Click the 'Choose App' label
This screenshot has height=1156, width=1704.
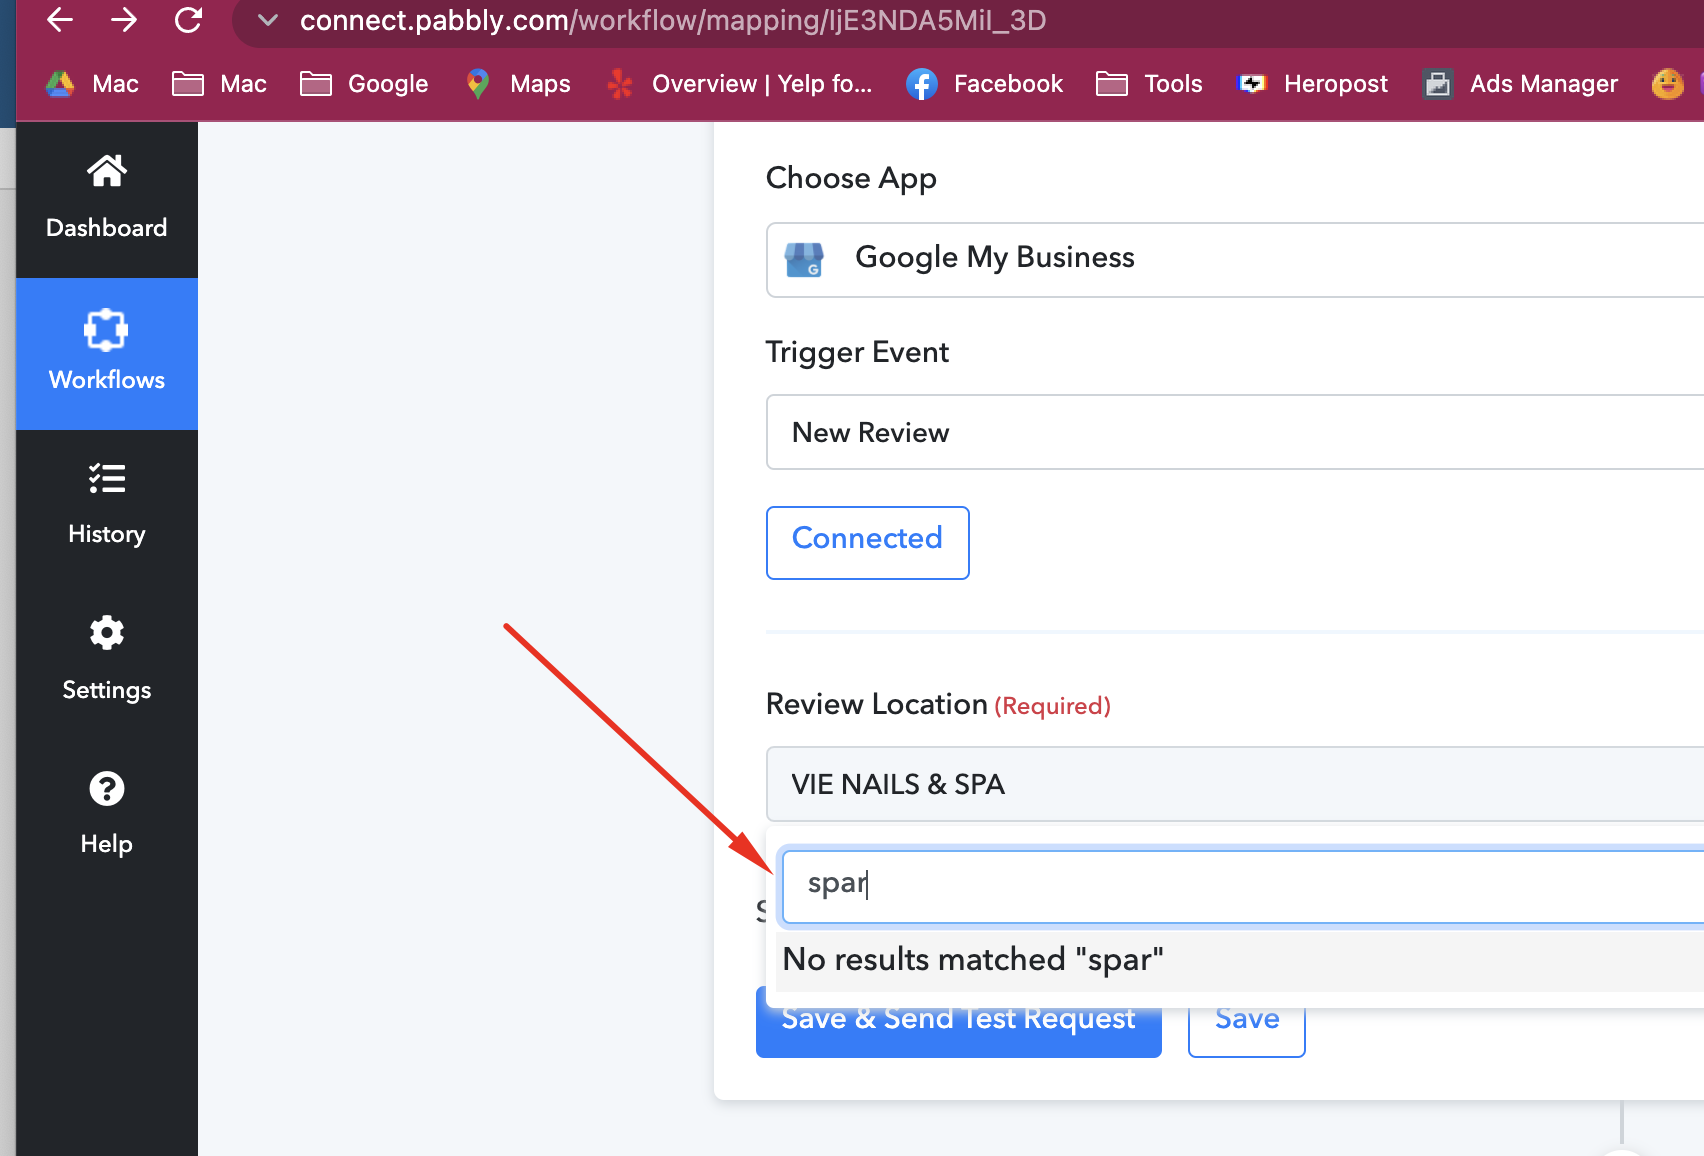pos(851,178)
